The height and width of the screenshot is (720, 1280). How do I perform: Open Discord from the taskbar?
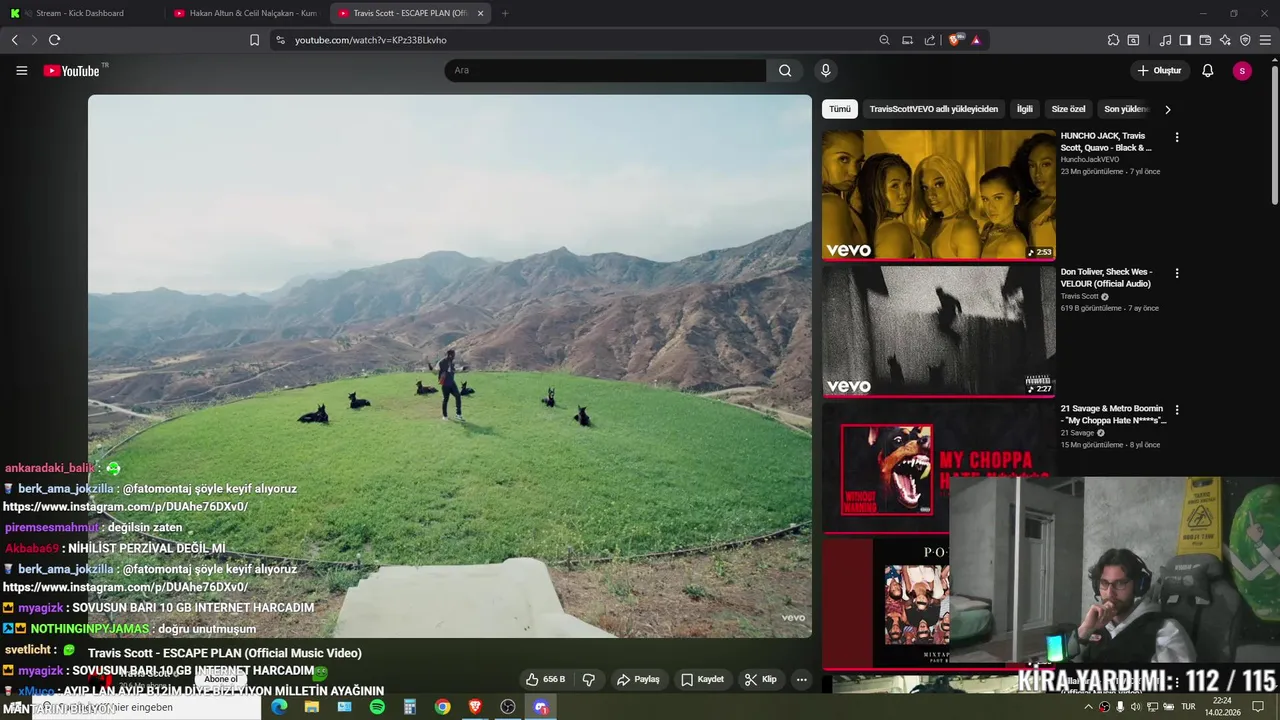[541, 707]
